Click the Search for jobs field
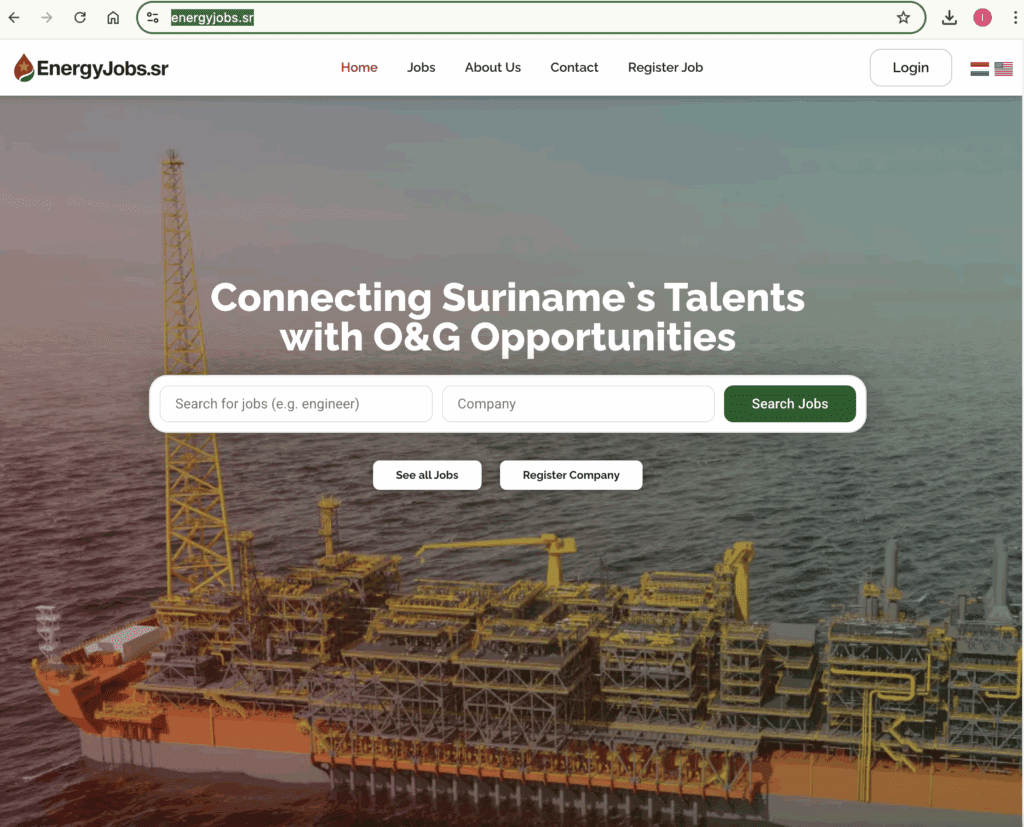This screenshot has height=827, width=1024. coord(296,404)
